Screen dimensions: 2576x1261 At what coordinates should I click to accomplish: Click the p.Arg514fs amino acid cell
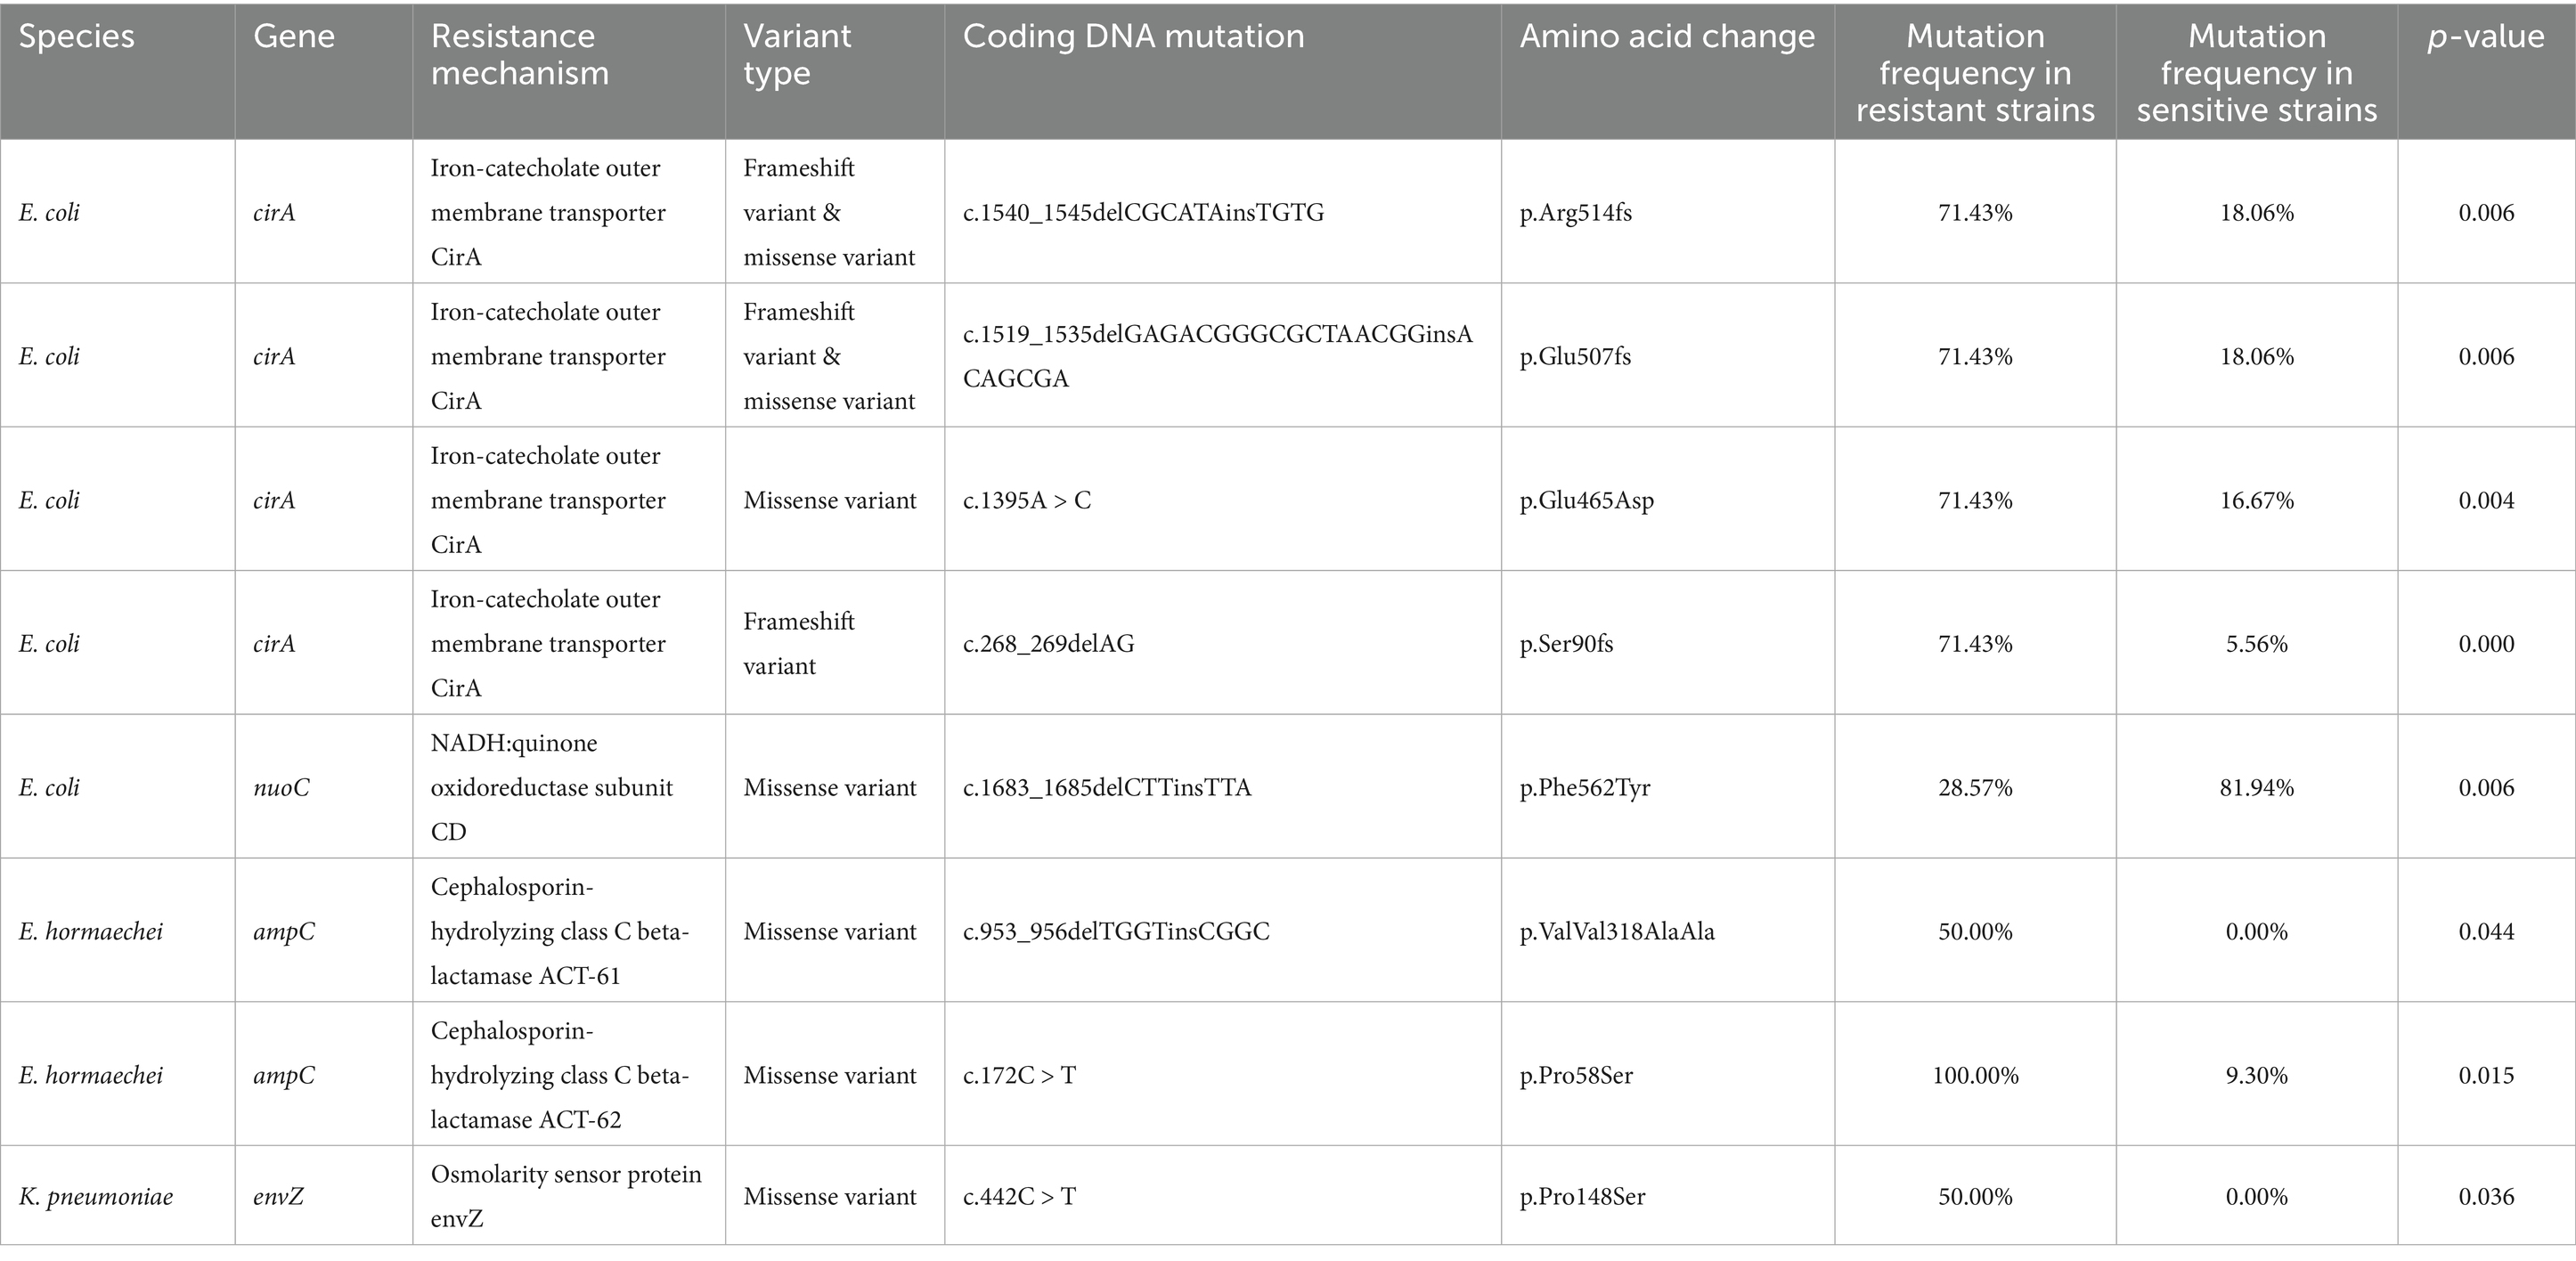click(1575, 213)
